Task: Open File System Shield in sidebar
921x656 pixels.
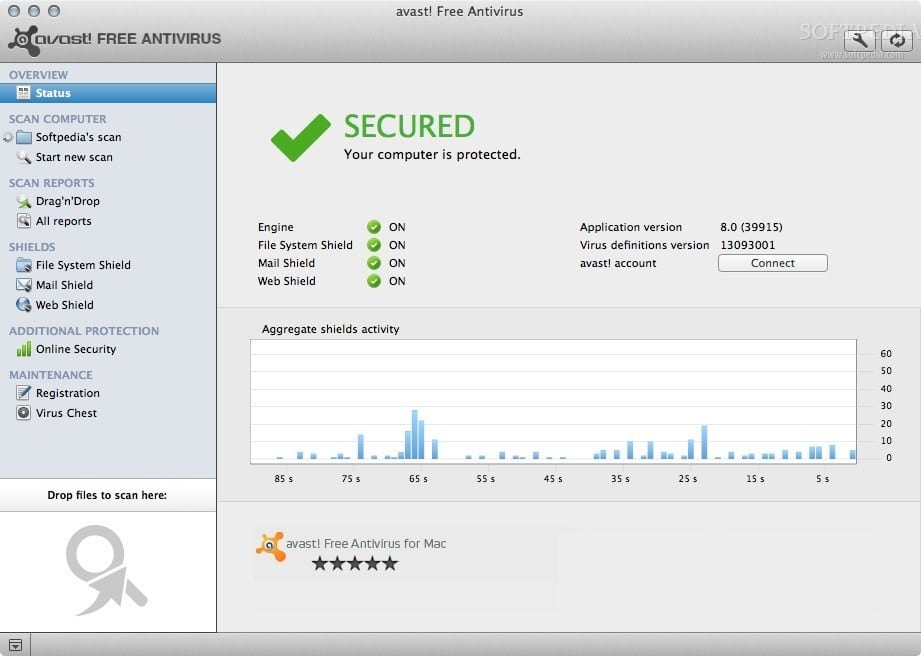Action: [108, 265]
